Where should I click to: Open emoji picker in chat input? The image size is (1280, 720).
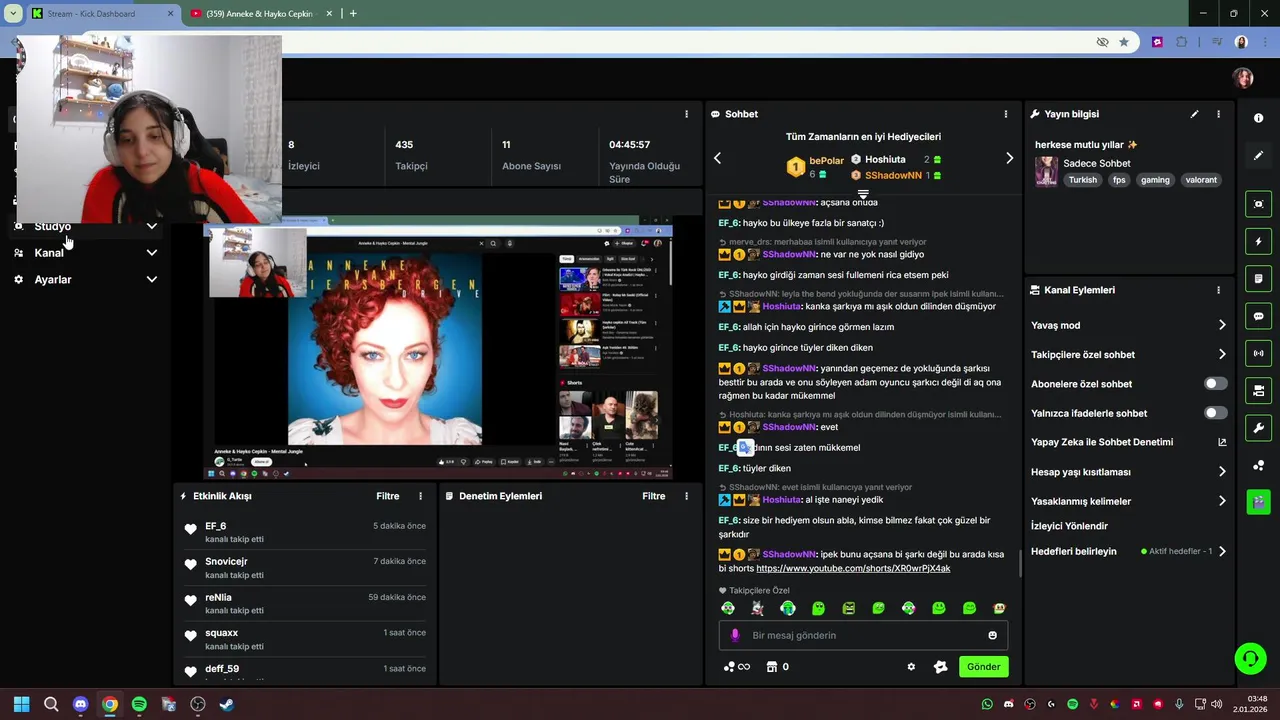click(x=992, y=635)
